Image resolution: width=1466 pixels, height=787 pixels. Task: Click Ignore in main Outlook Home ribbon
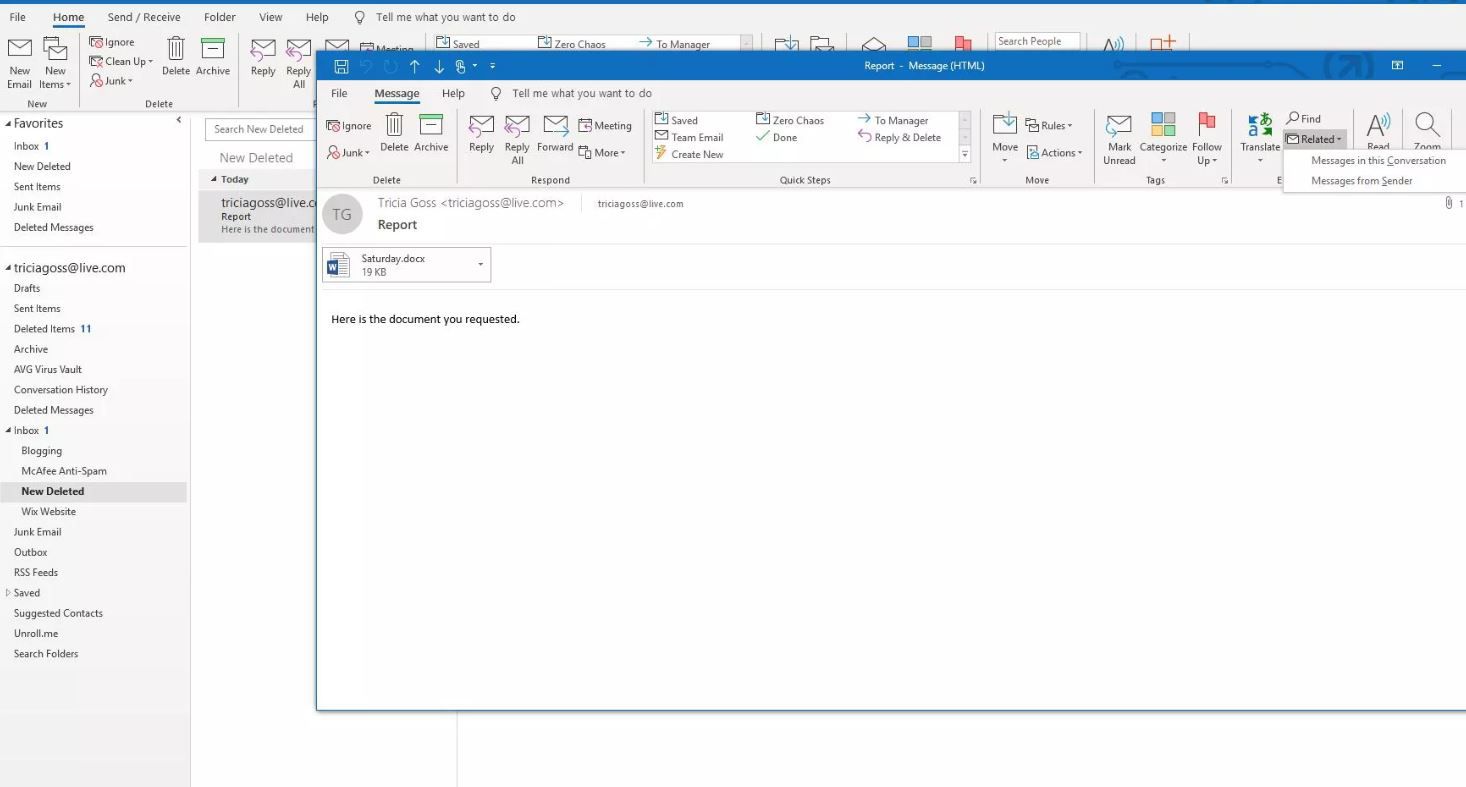coord(112,42)
